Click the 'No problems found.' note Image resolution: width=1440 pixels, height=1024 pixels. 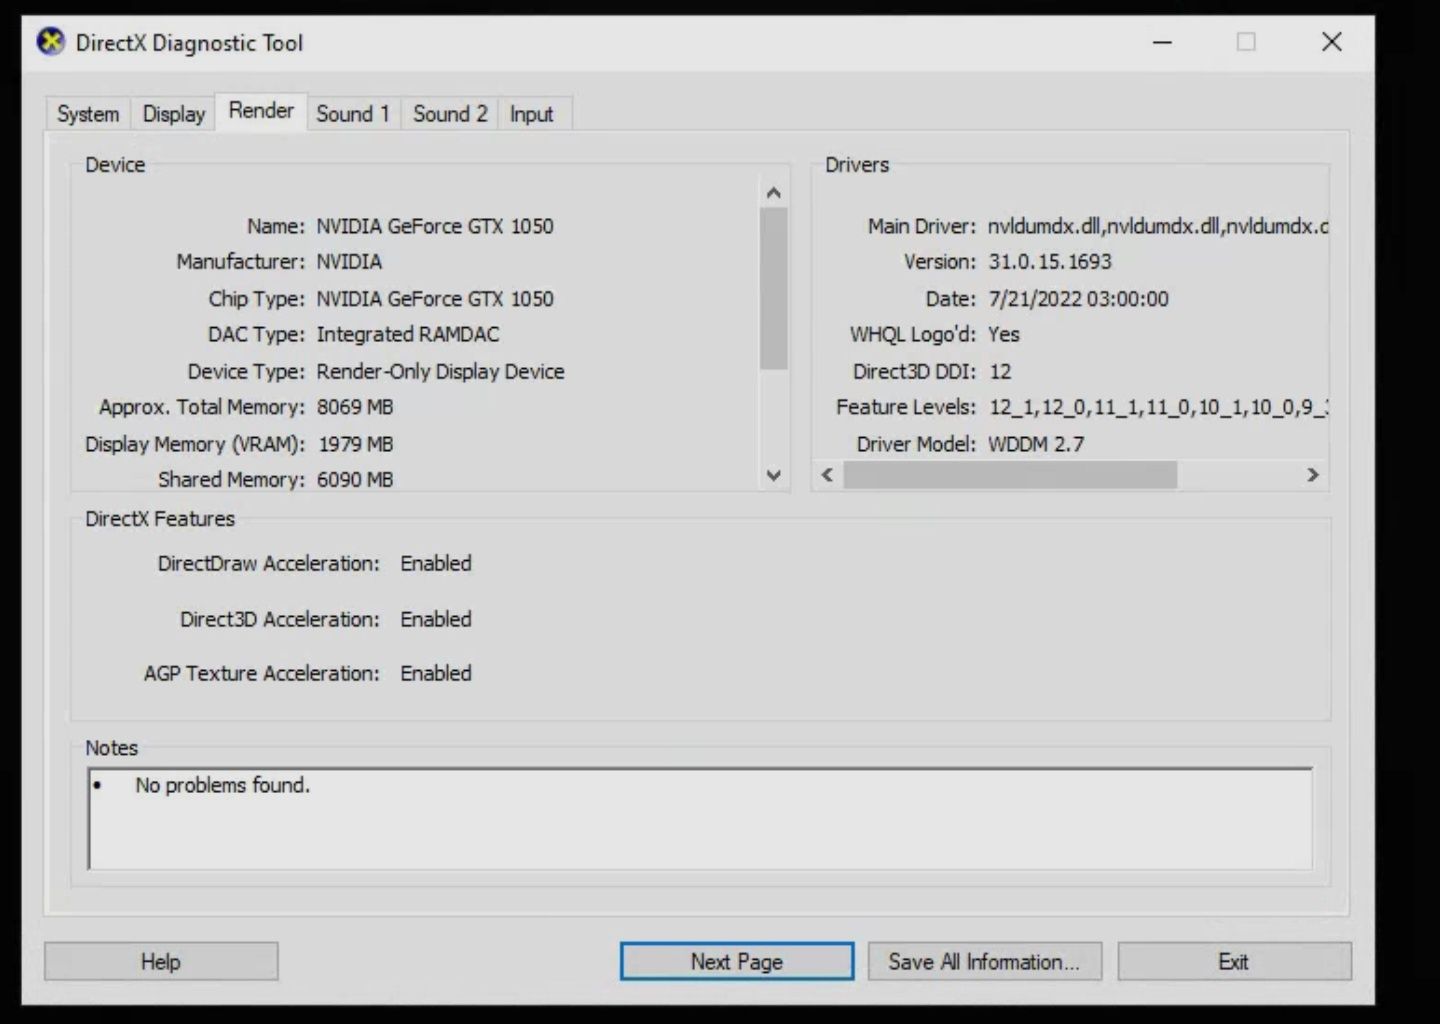(222, 786)
